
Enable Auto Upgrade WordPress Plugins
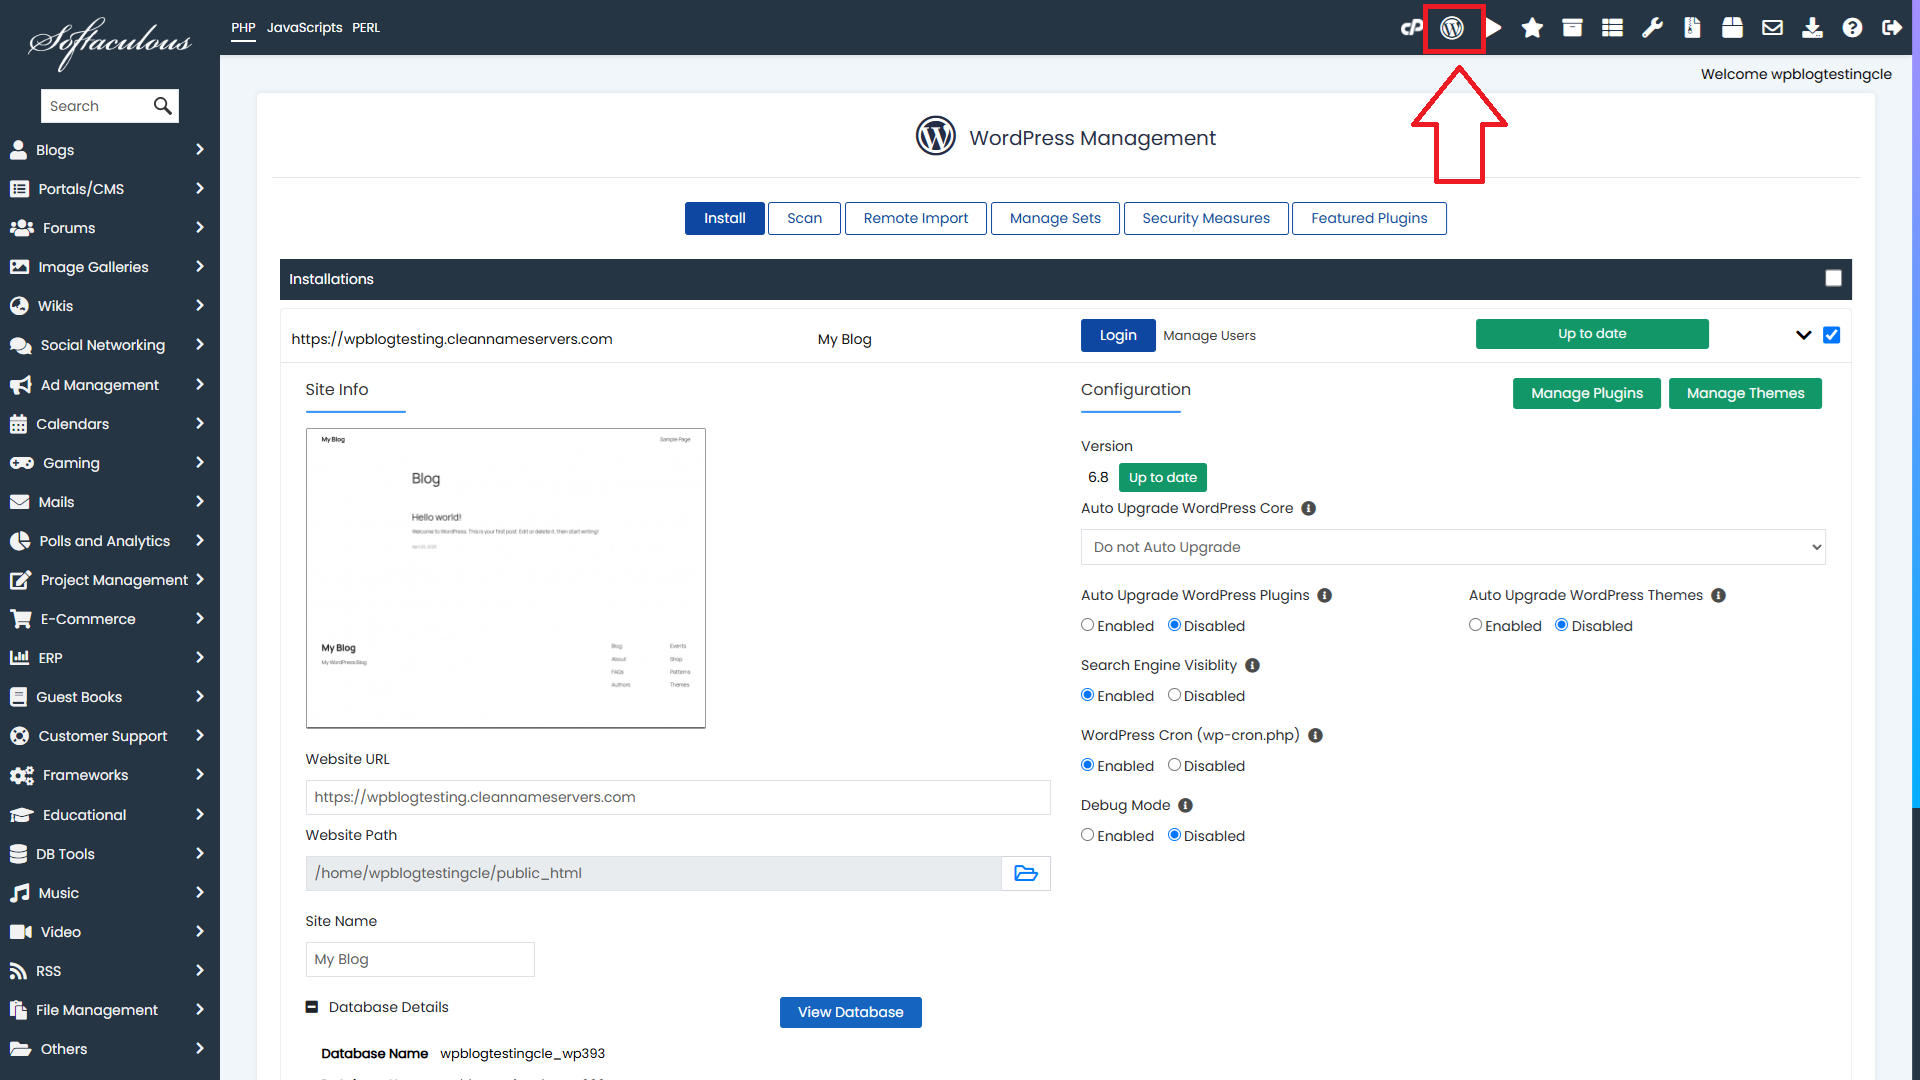[1087, 625]
